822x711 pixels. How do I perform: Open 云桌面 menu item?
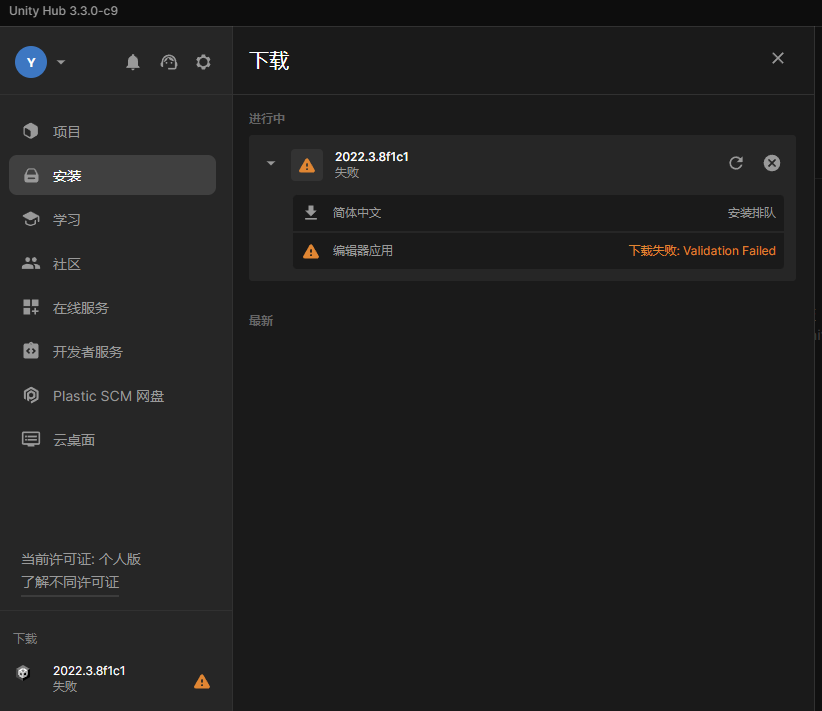click(112, 439)
